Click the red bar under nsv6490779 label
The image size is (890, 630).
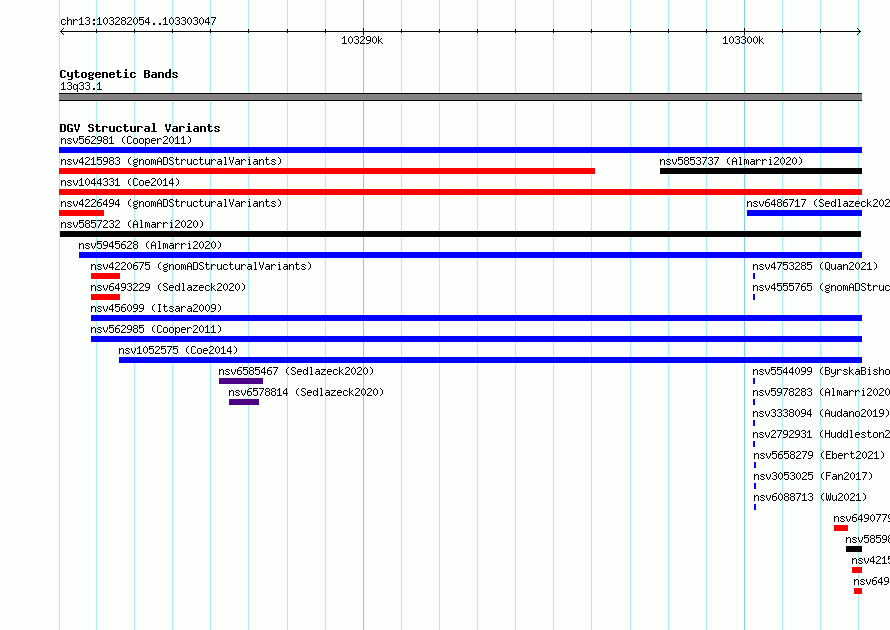pos(841,528)
